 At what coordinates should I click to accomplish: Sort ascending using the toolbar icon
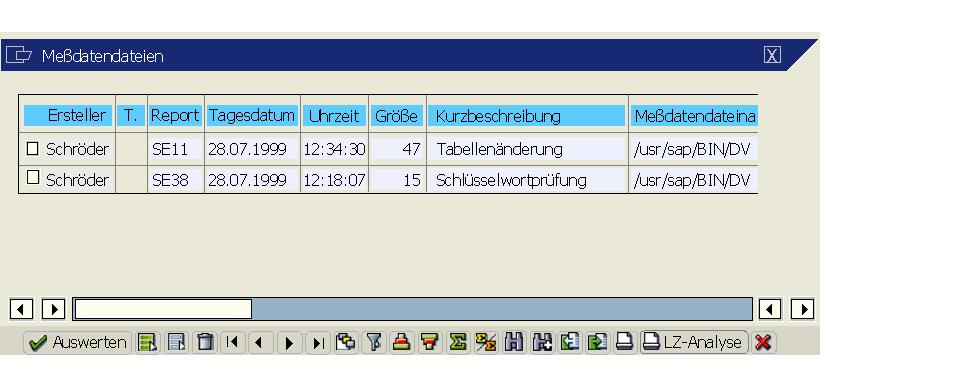click(x=401, y=342)
